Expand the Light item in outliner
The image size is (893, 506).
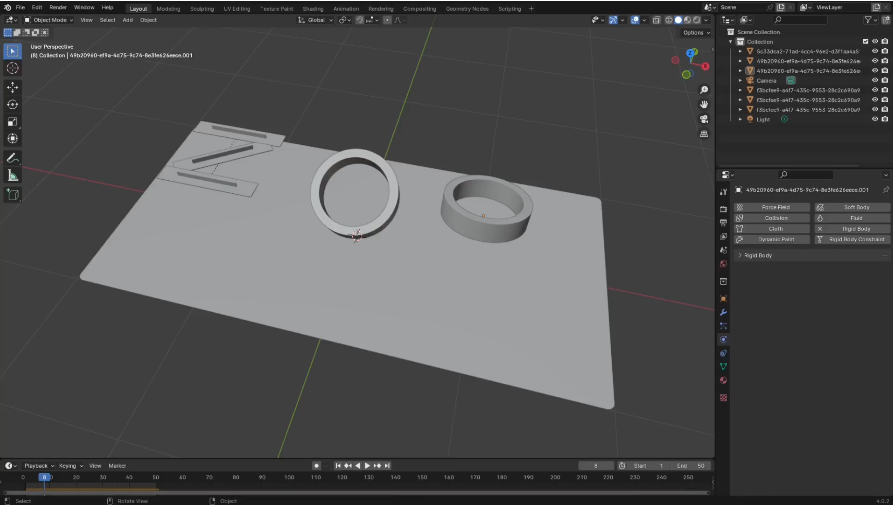click(x=740, y=119)
